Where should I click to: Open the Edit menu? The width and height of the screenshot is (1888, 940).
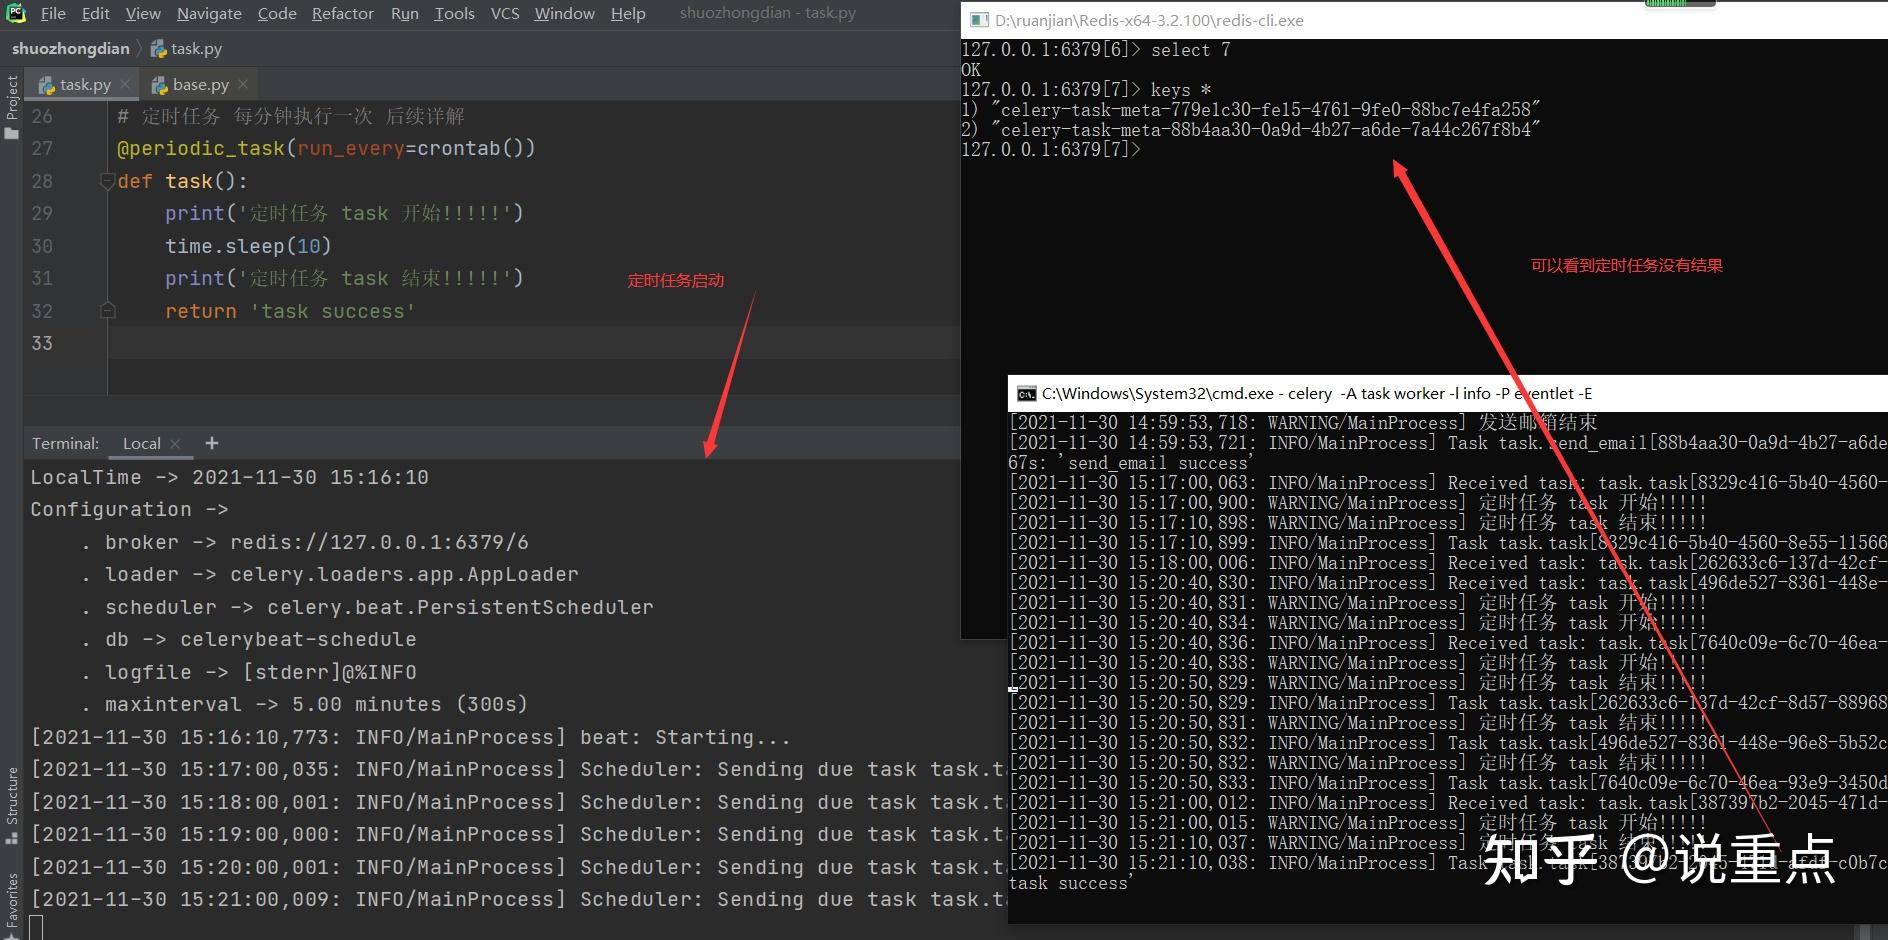pyautogui.click(x=96, y=13)
